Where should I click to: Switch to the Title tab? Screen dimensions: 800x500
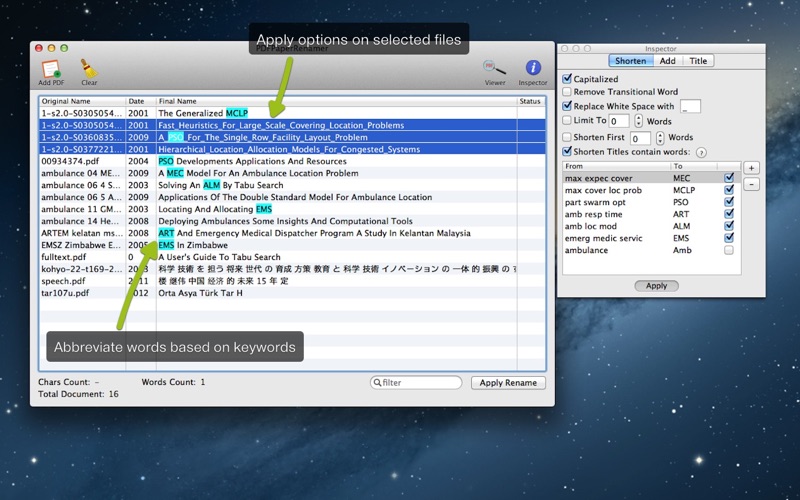pos(698,61)
